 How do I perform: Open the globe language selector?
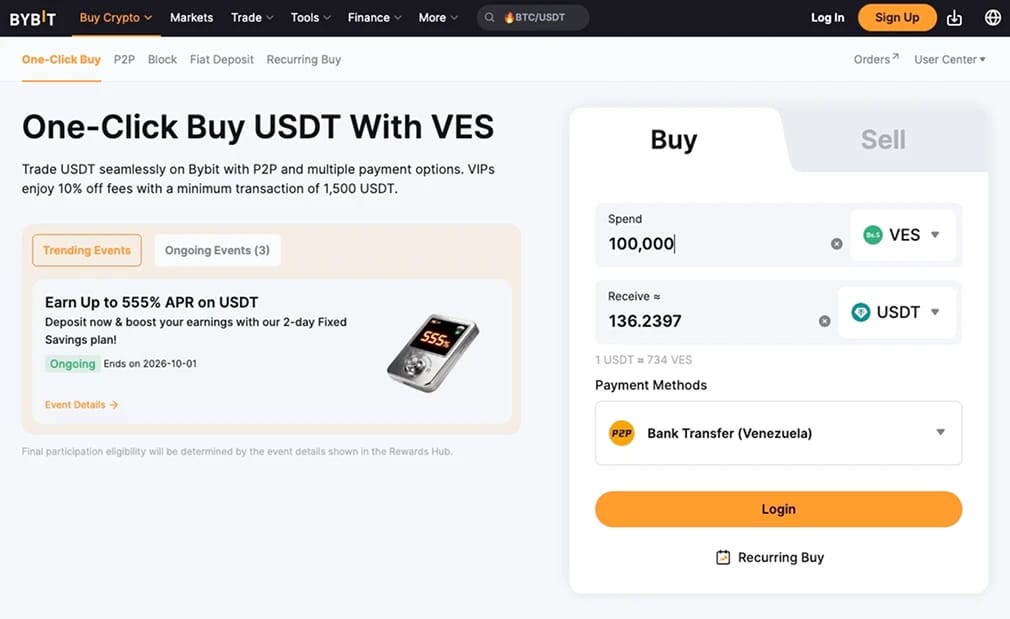[x=993, y=18]
